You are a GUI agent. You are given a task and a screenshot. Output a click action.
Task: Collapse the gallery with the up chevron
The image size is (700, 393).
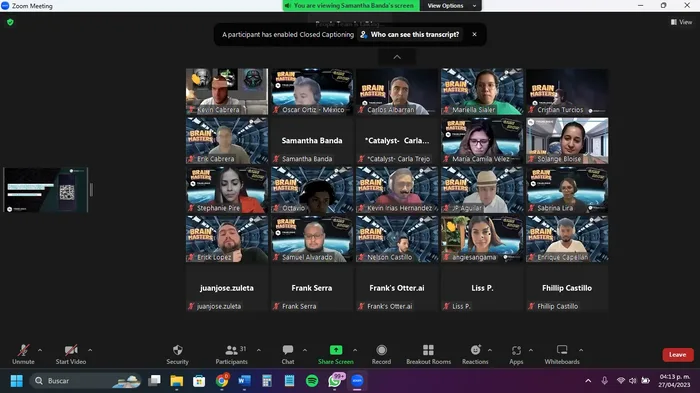coord(397,57)
